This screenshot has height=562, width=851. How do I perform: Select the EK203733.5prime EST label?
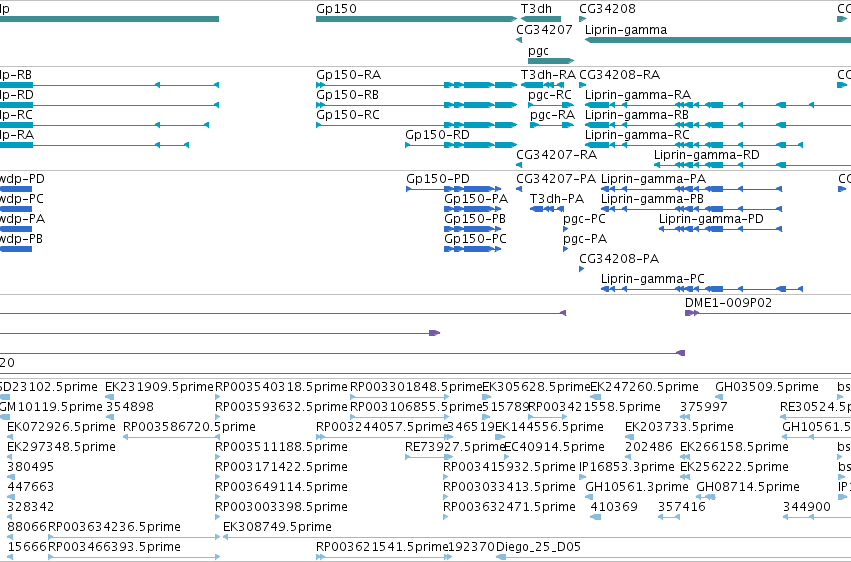point(679,427)
